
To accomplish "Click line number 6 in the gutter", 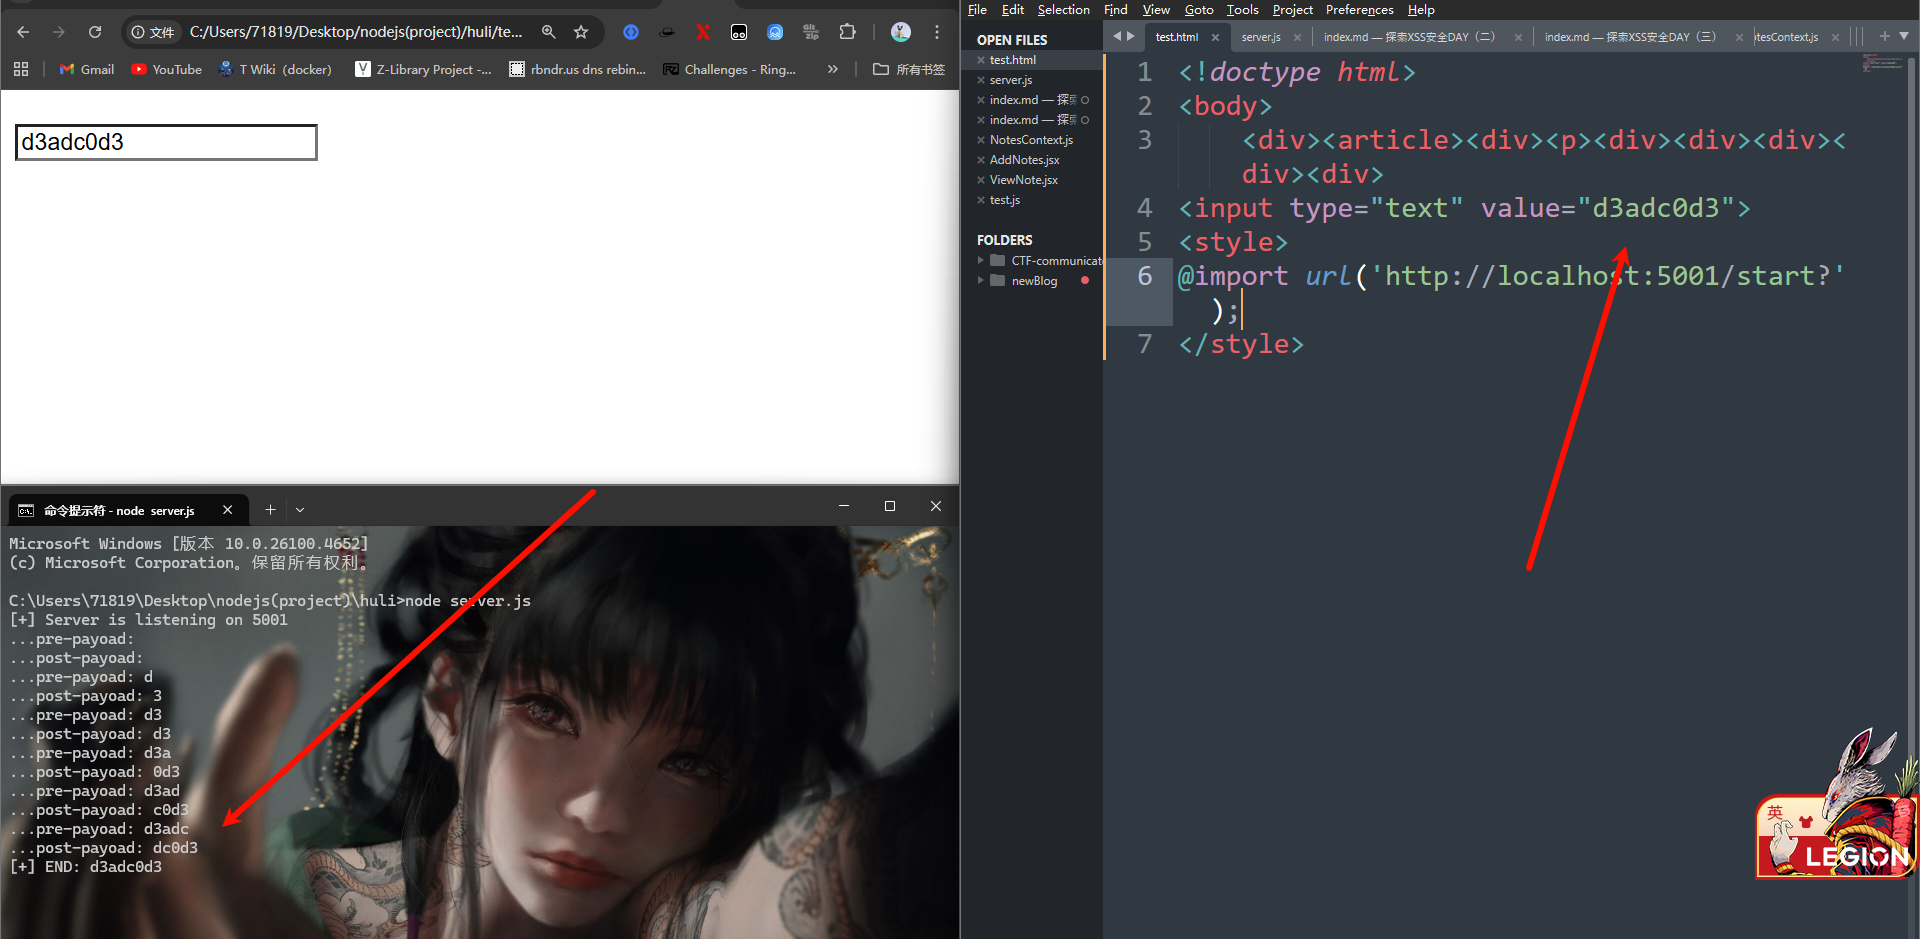I will pyautogui.click(x=1145, y=276).
